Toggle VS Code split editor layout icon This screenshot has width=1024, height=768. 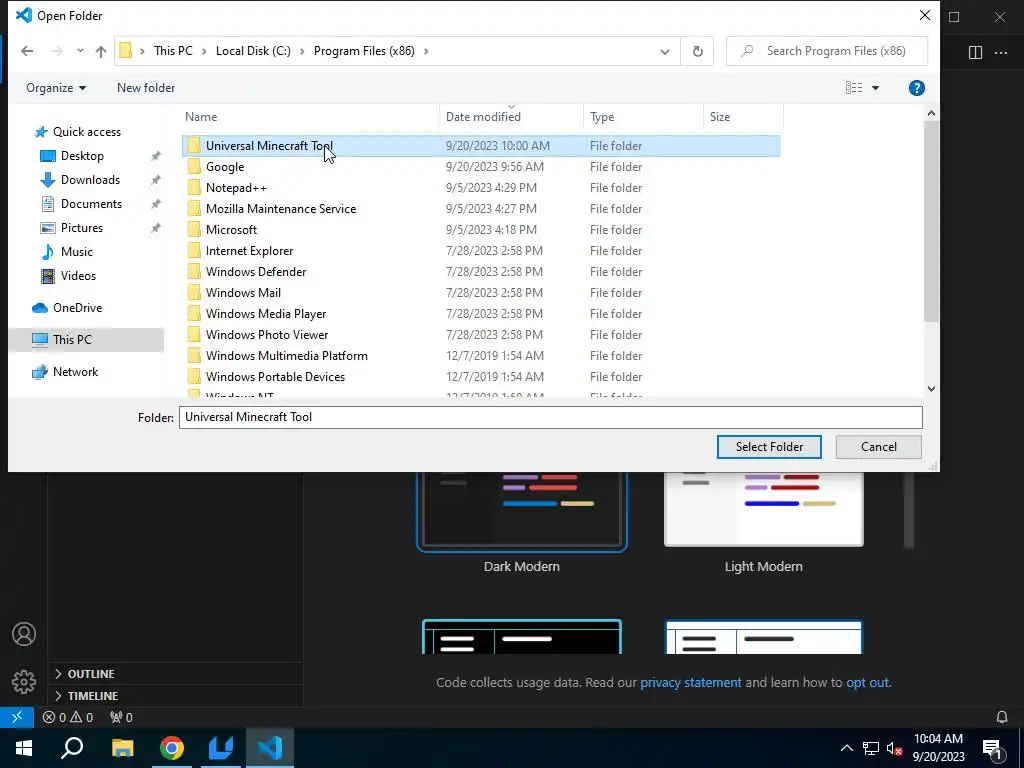(975, 52)
